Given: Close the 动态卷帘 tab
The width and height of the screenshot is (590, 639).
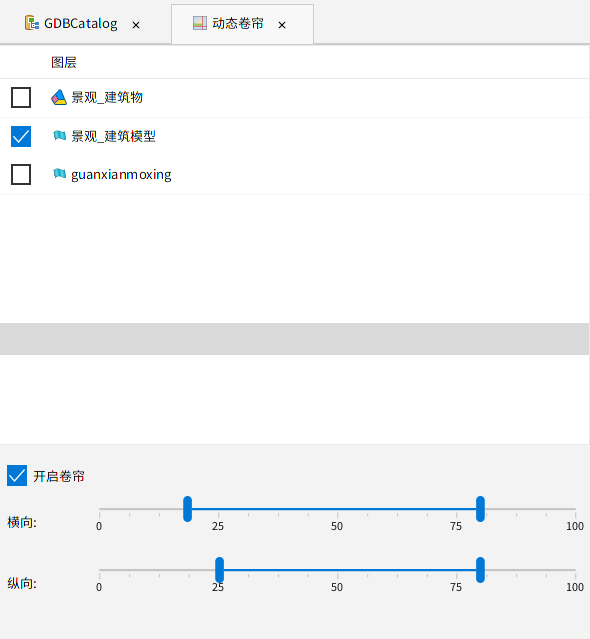Looking at the screenshot, I should click(282, 25).
